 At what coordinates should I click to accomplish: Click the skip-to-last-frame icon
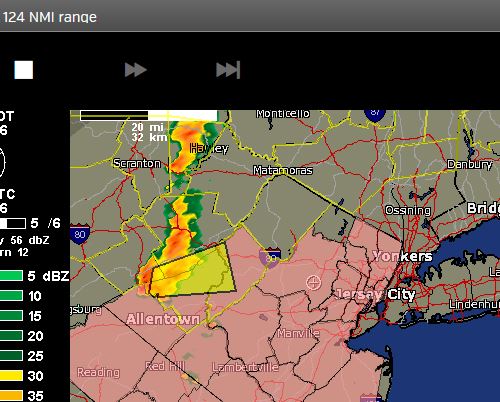tap(228, 70)
